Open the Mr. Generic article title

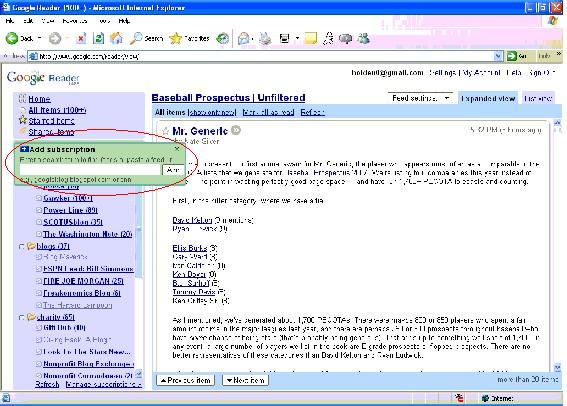(200, 131)
